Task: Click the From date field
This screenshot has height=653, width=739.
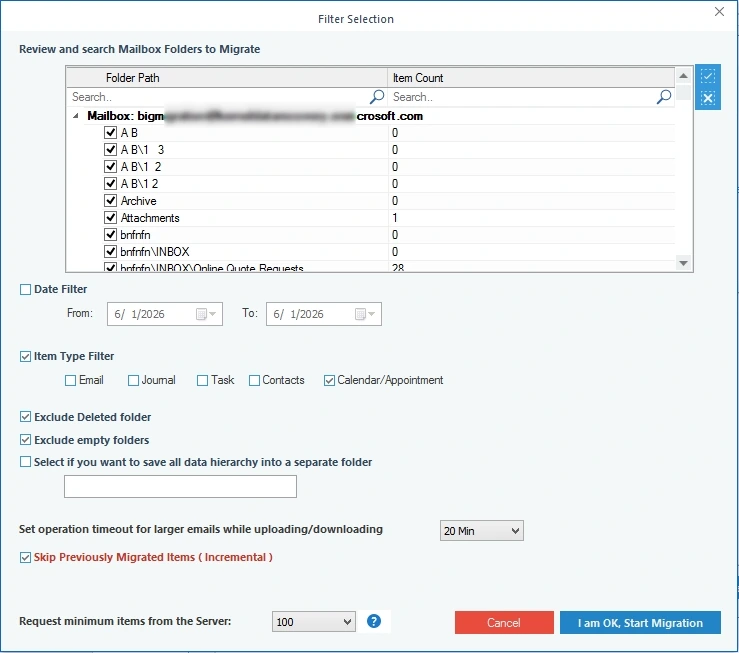Action: [x=164, y=314]
